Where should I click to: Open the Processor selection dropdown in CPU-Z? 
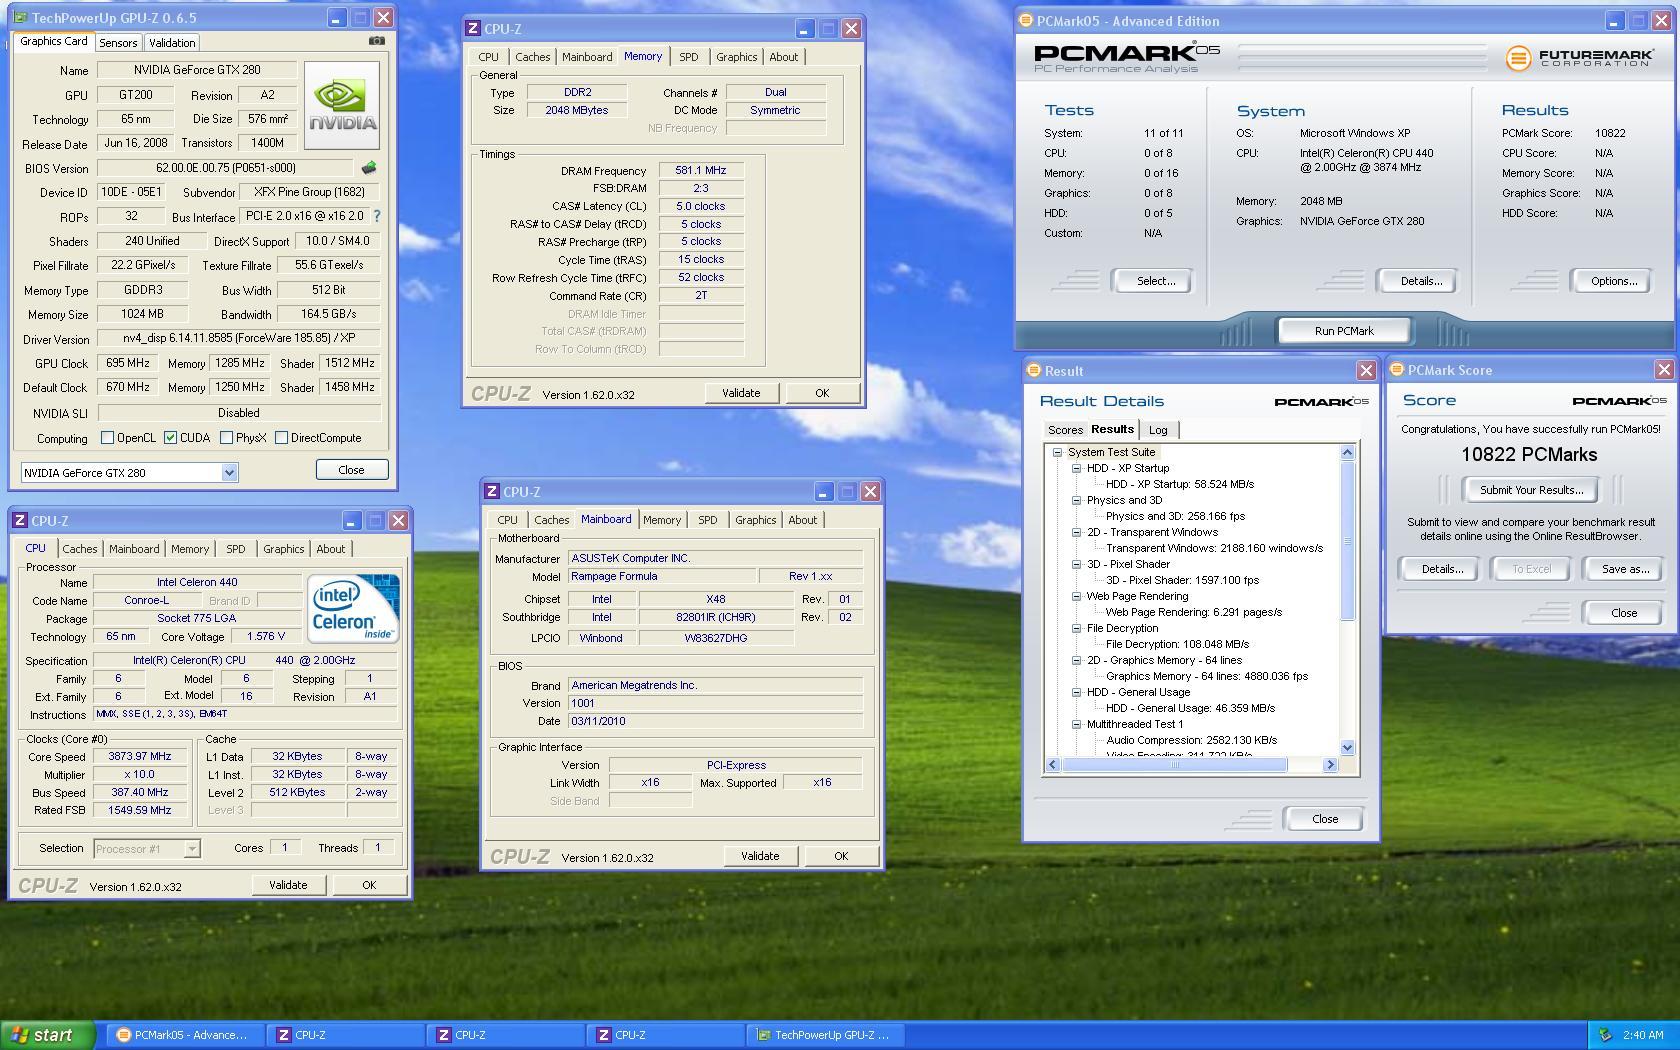click(192, 849)
